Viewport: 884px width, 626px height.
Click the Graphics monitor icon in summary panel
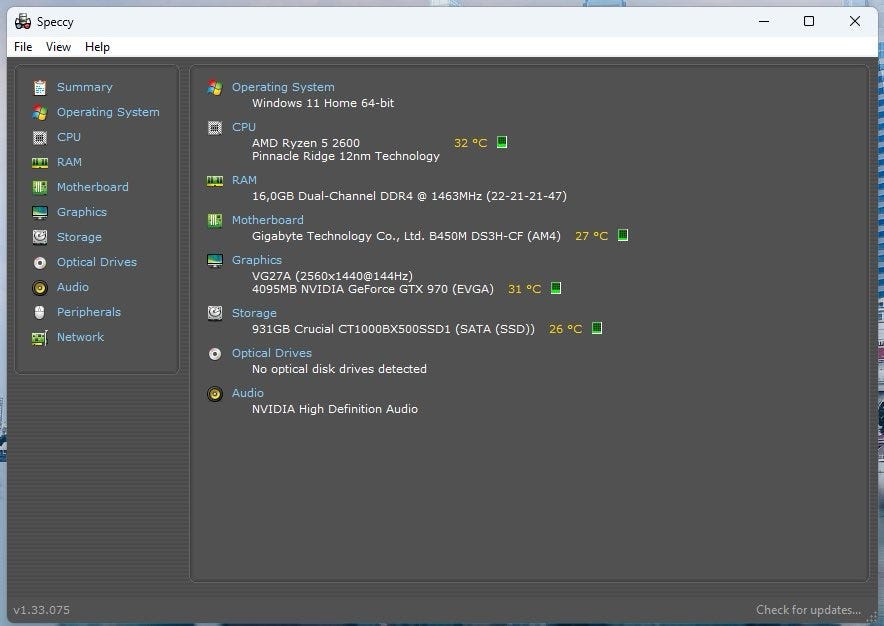tap(215, 261)
